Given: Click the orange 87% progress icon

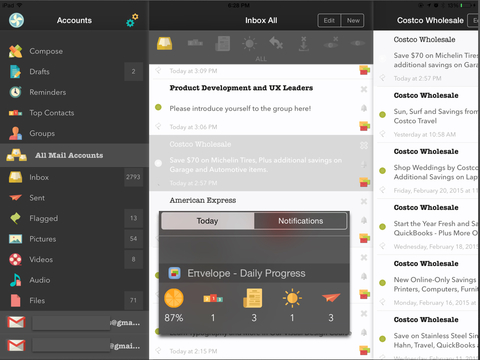Looking at the screenshot, I should (174, 298).
